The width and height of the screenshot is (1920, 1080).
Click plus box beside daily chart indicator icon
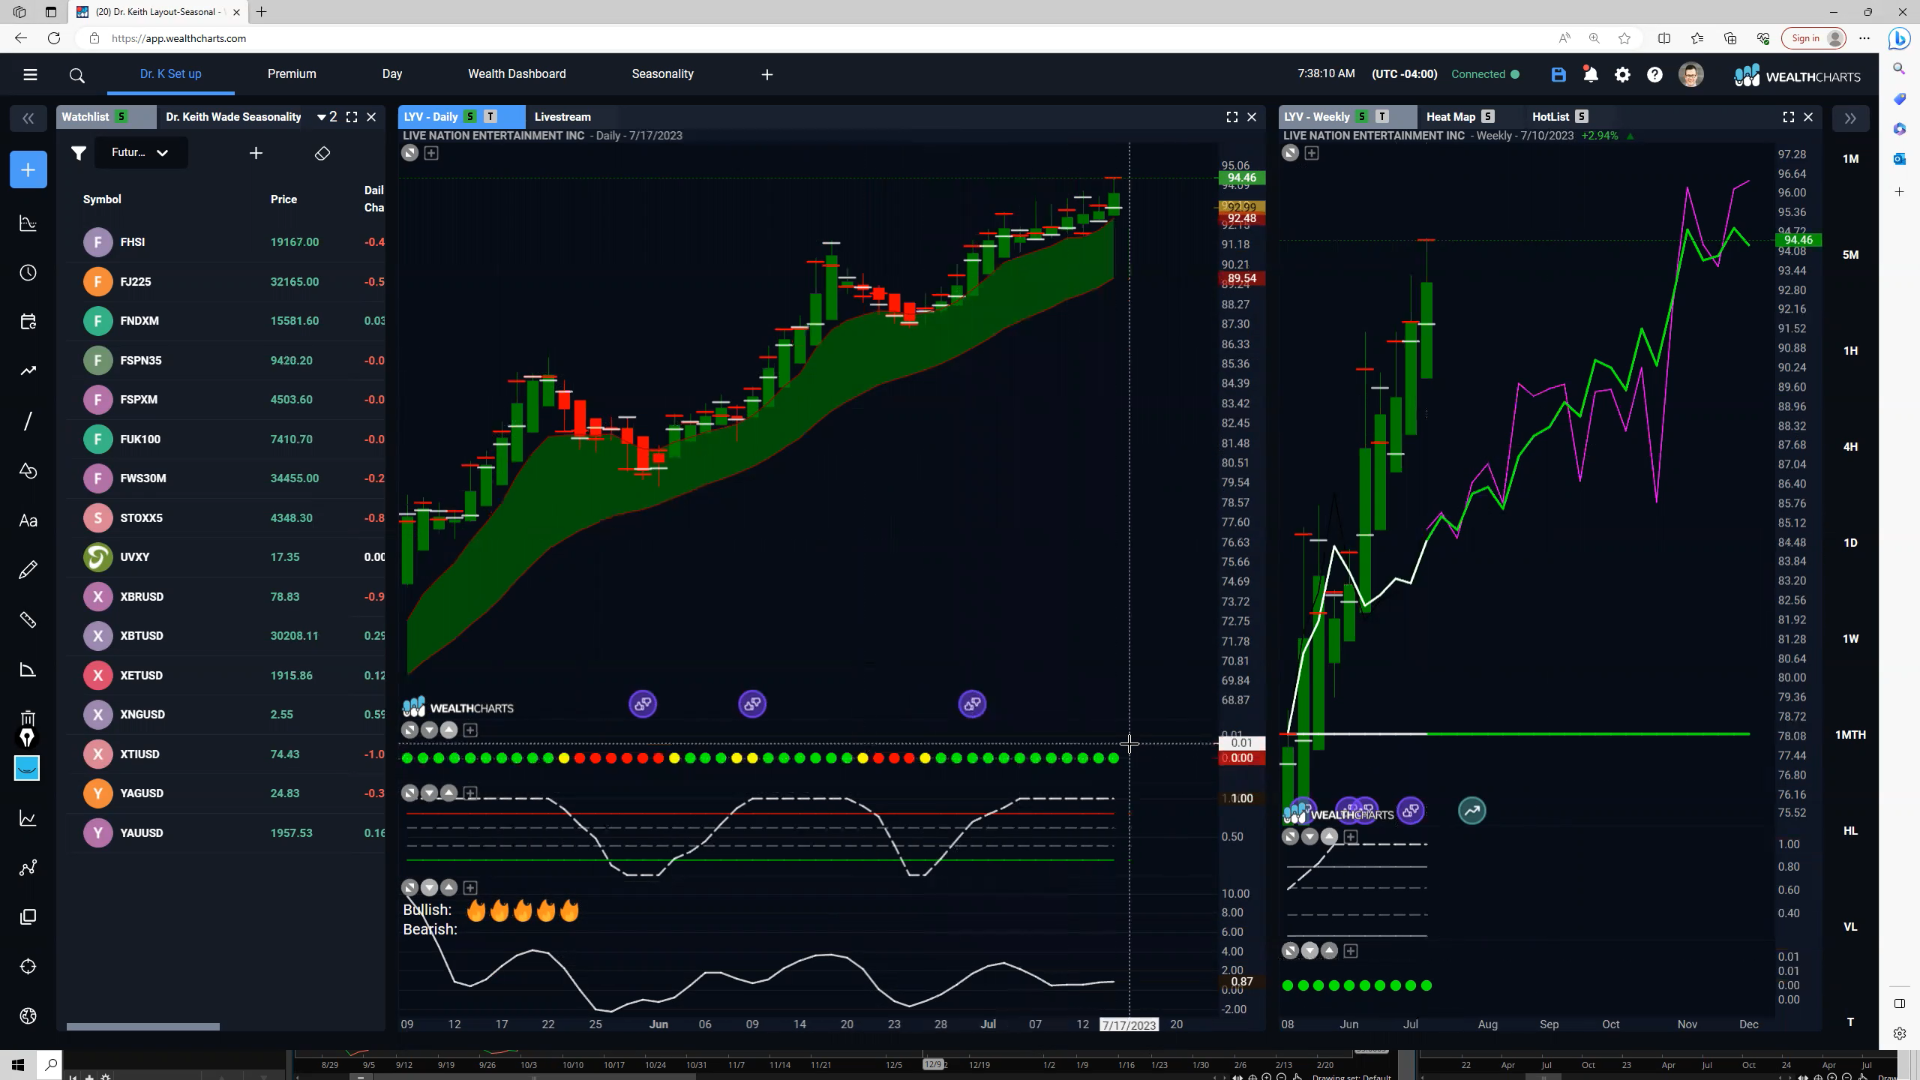click(x=431, y=153)
